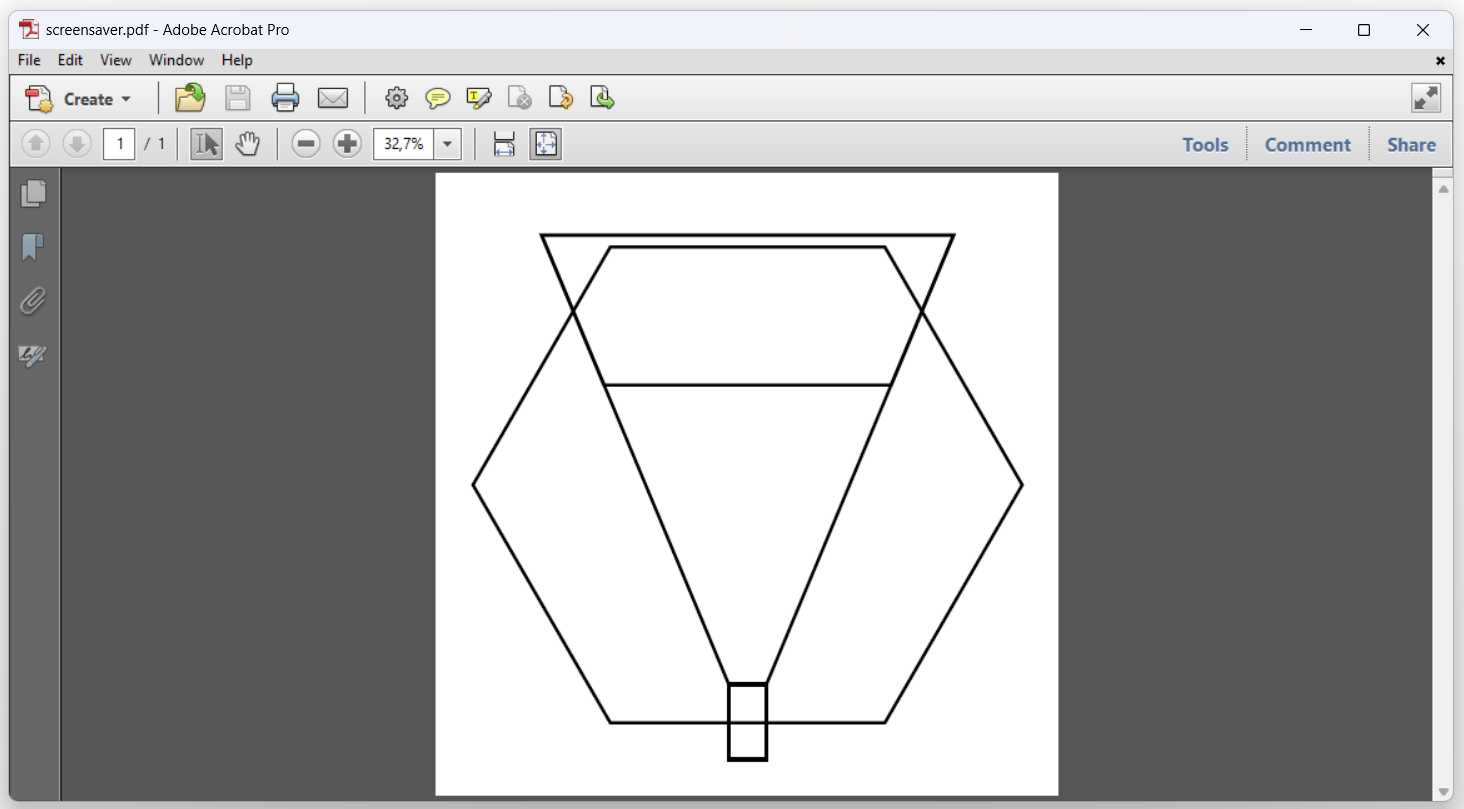This screenshot has width=1464, height=809.
Task: Select the Highlight Text tool
Action: pos(479,97)
